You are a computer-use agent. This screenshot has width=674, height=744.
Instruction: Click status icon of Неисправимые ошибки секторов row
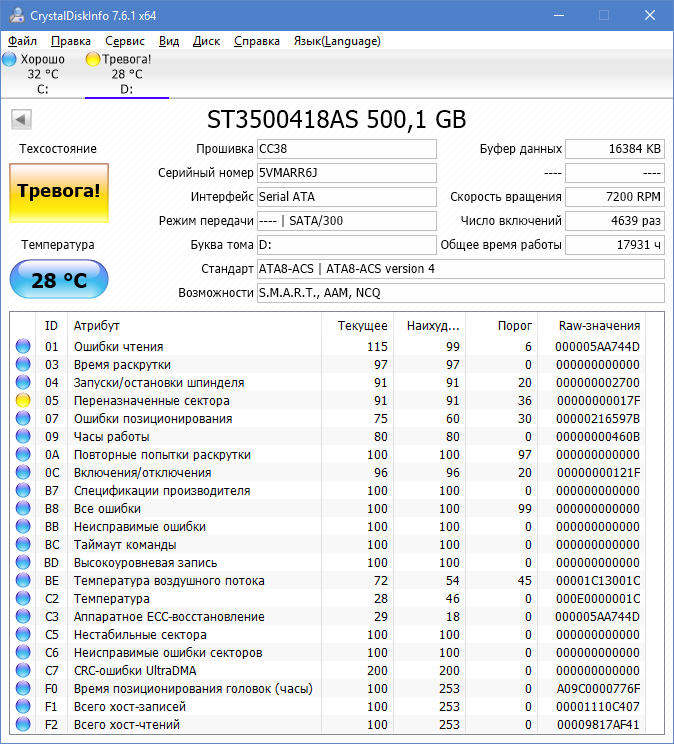click(x=23, y=653)
